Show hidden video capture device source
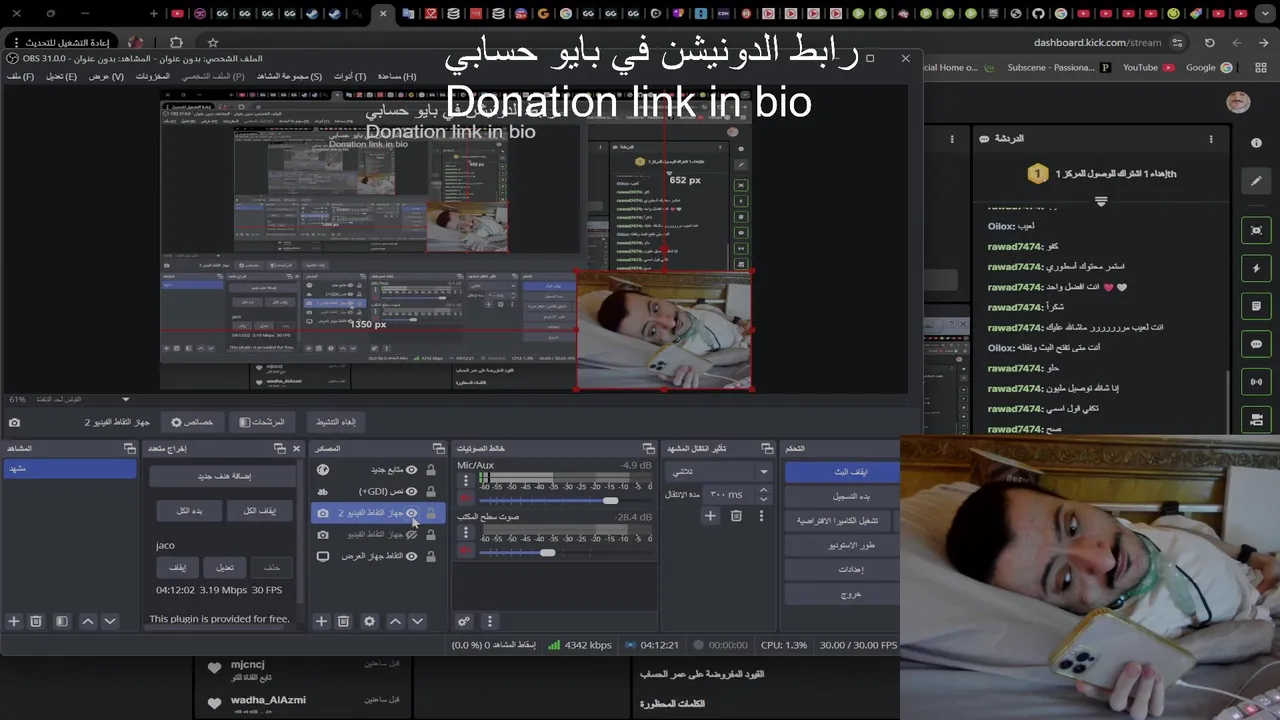Image resolution: width=1280 pixels, height=720 pixels. click(x=411, y=534)
